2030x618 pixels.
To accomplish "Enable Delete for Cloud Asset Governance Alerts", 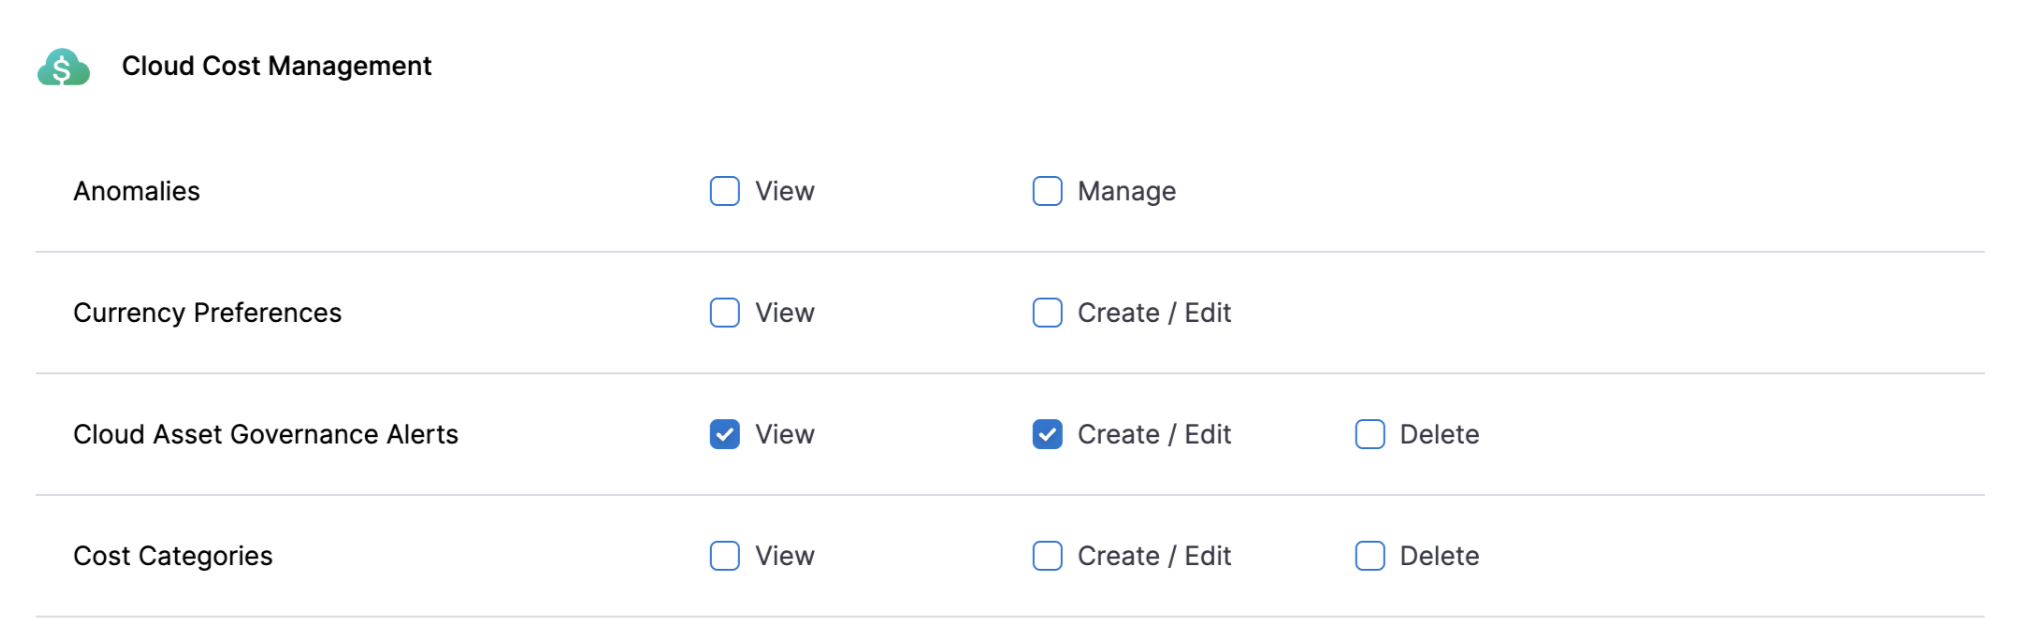I will (x=1369, y=434).
